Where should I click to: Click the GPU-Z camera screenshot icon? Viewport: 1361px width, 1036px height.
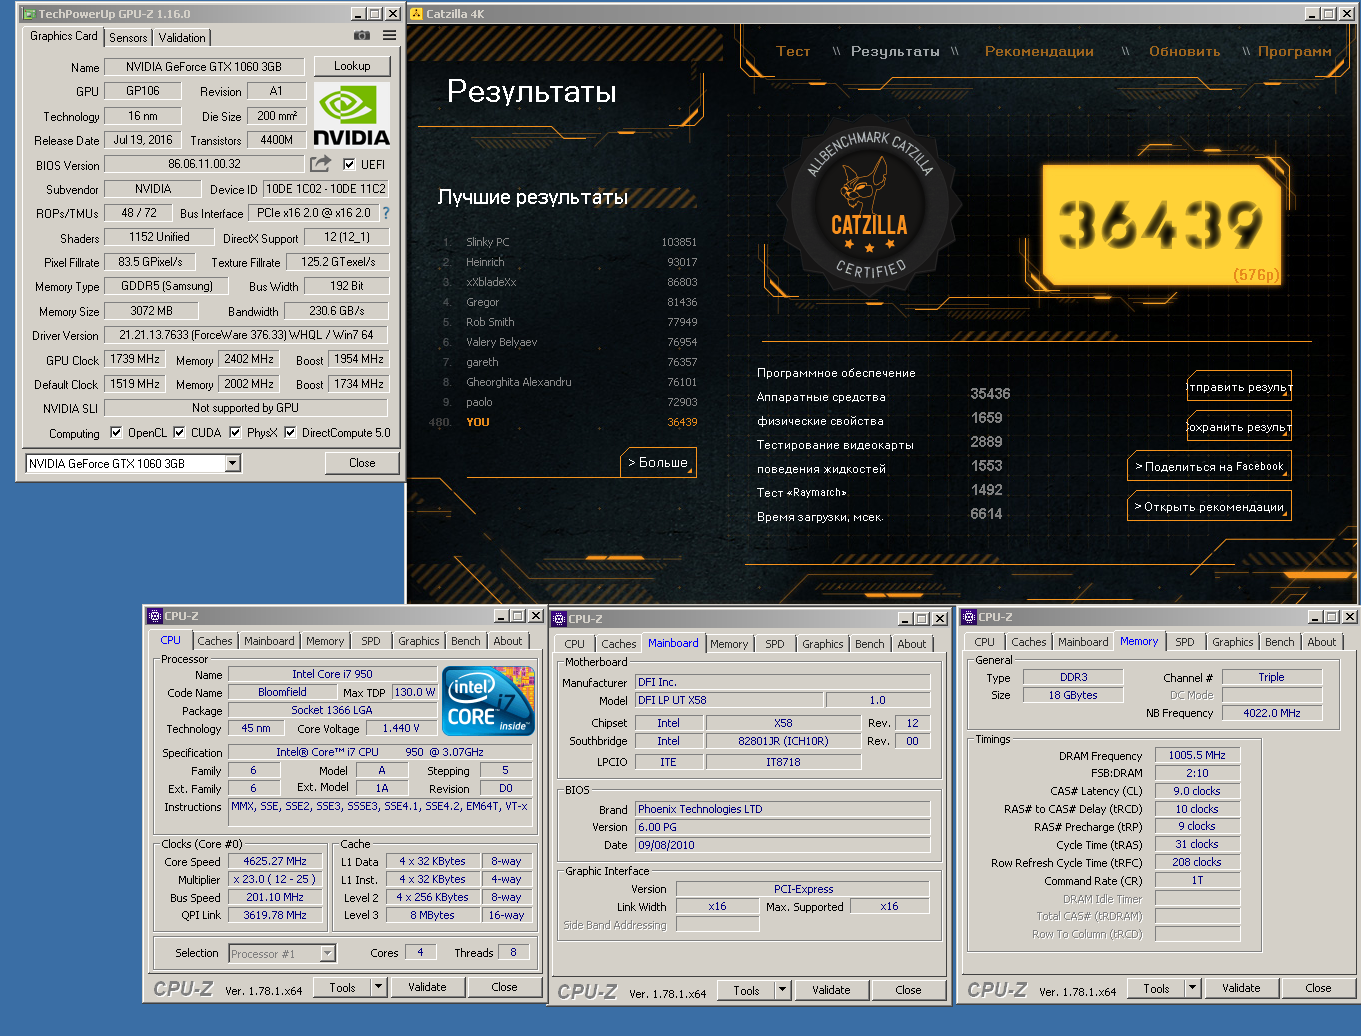(361, 36)
